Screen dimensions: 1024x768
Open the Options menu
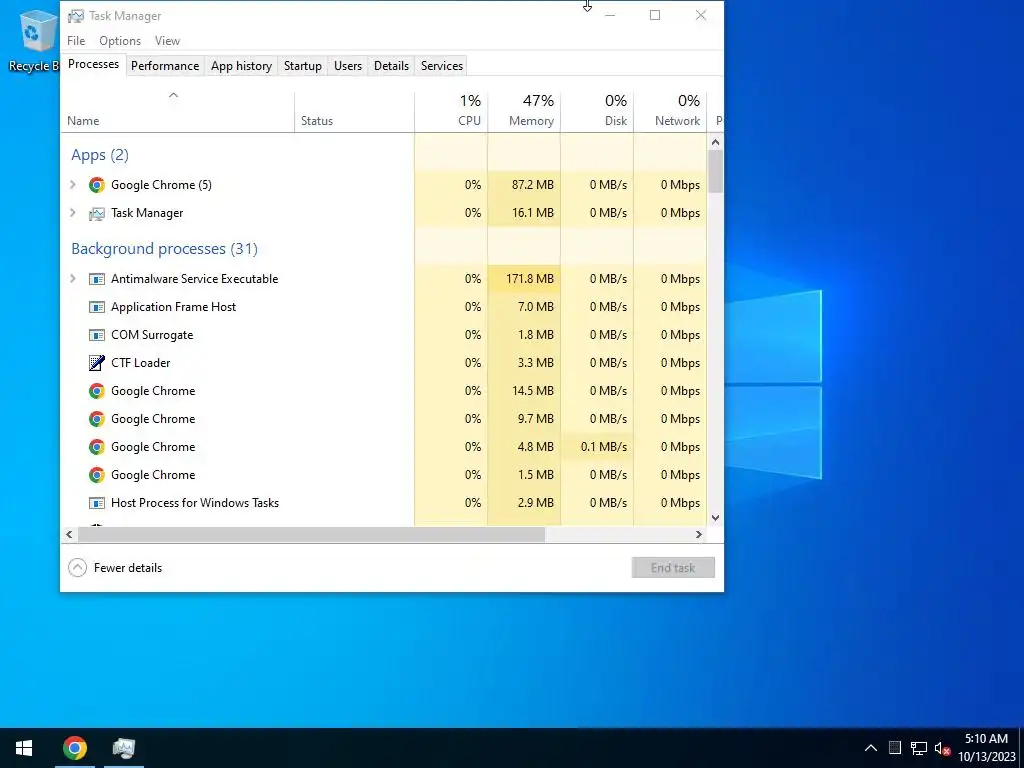click(x=120, y=40)
